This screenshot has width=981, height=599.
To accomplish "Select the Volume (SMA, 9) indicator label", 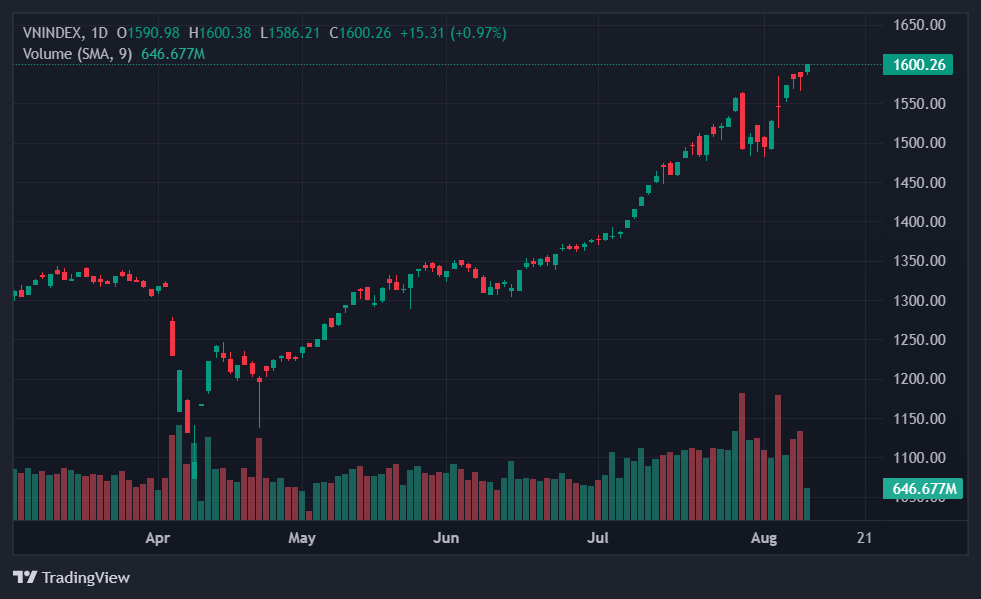I will pos(78,54).
